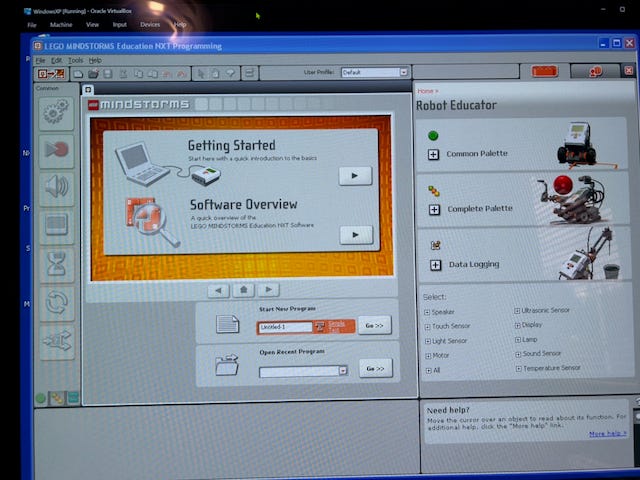This screenshot has height=480, width=640.
Task: Expand the Complete Palette section
Action: click(434, 210)
